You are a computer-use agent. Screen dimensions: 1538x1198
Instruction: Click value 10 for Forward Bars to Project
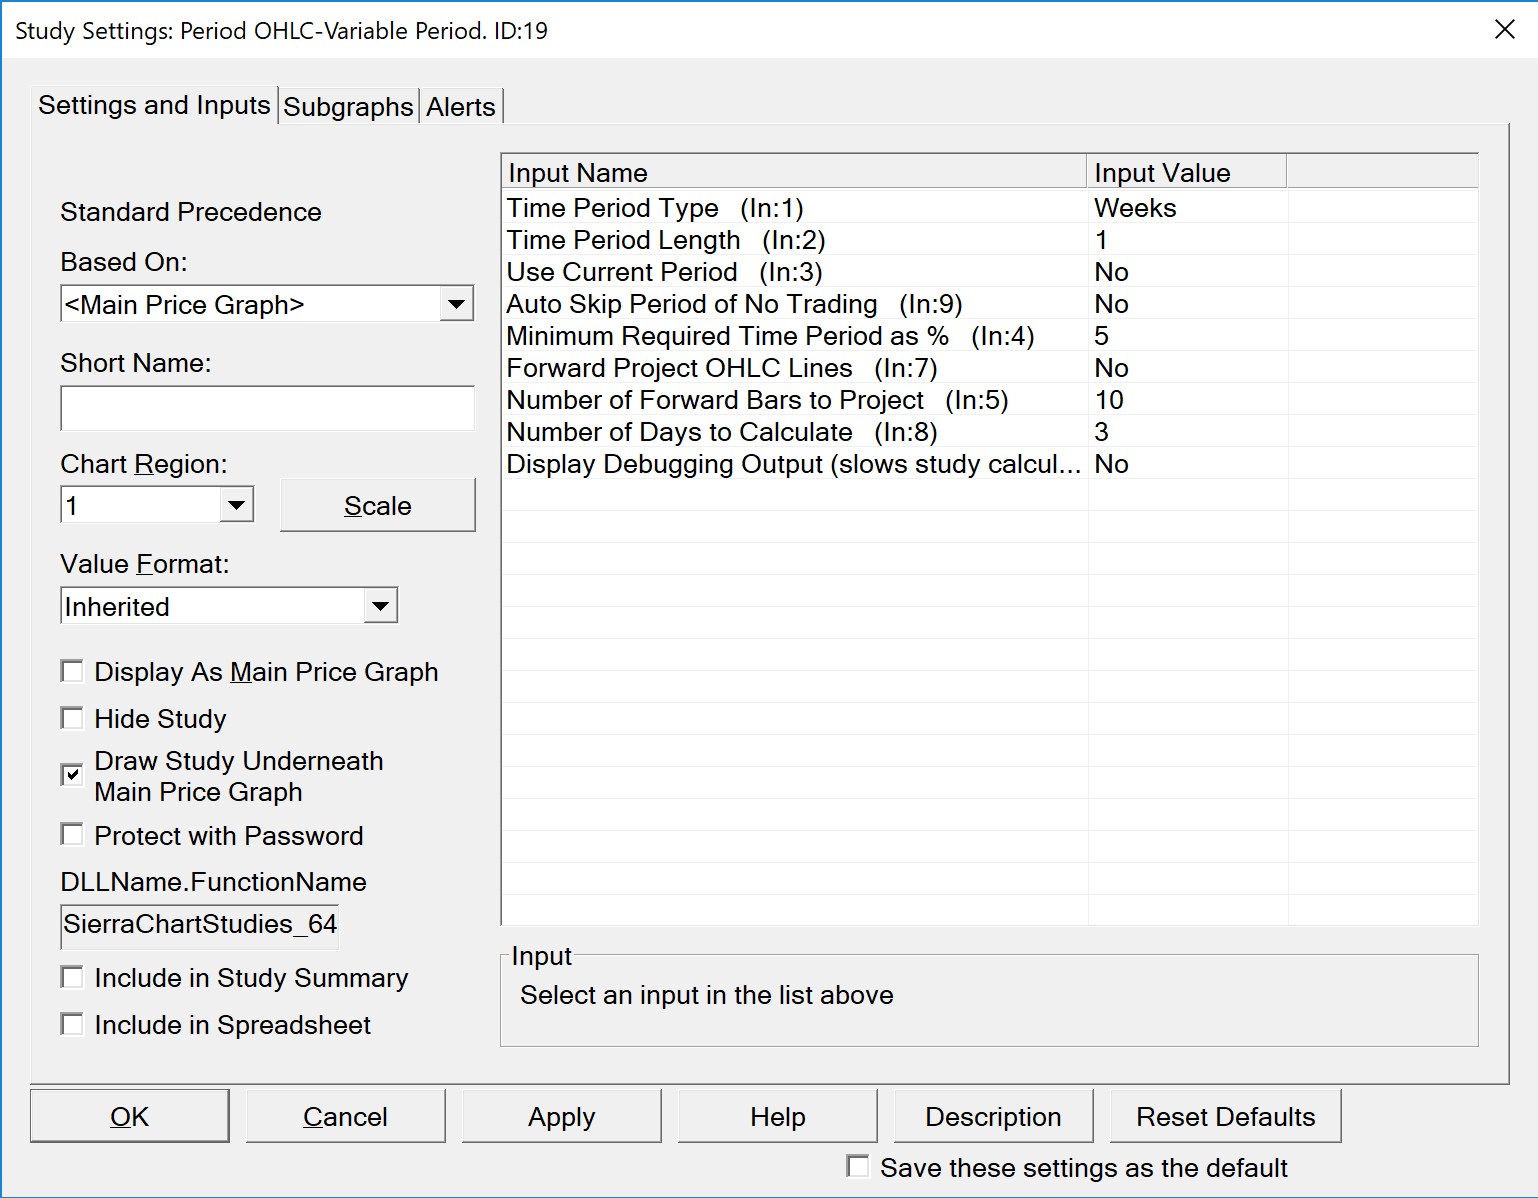(x=1109, y=400)
